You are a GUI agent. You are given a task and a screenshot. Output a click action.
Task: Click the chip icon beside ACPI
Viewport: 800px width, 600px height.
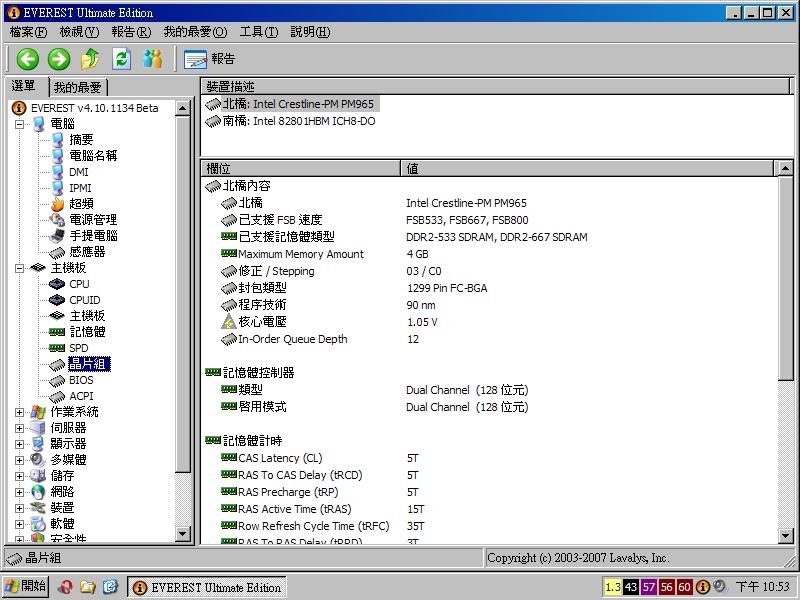57,396
